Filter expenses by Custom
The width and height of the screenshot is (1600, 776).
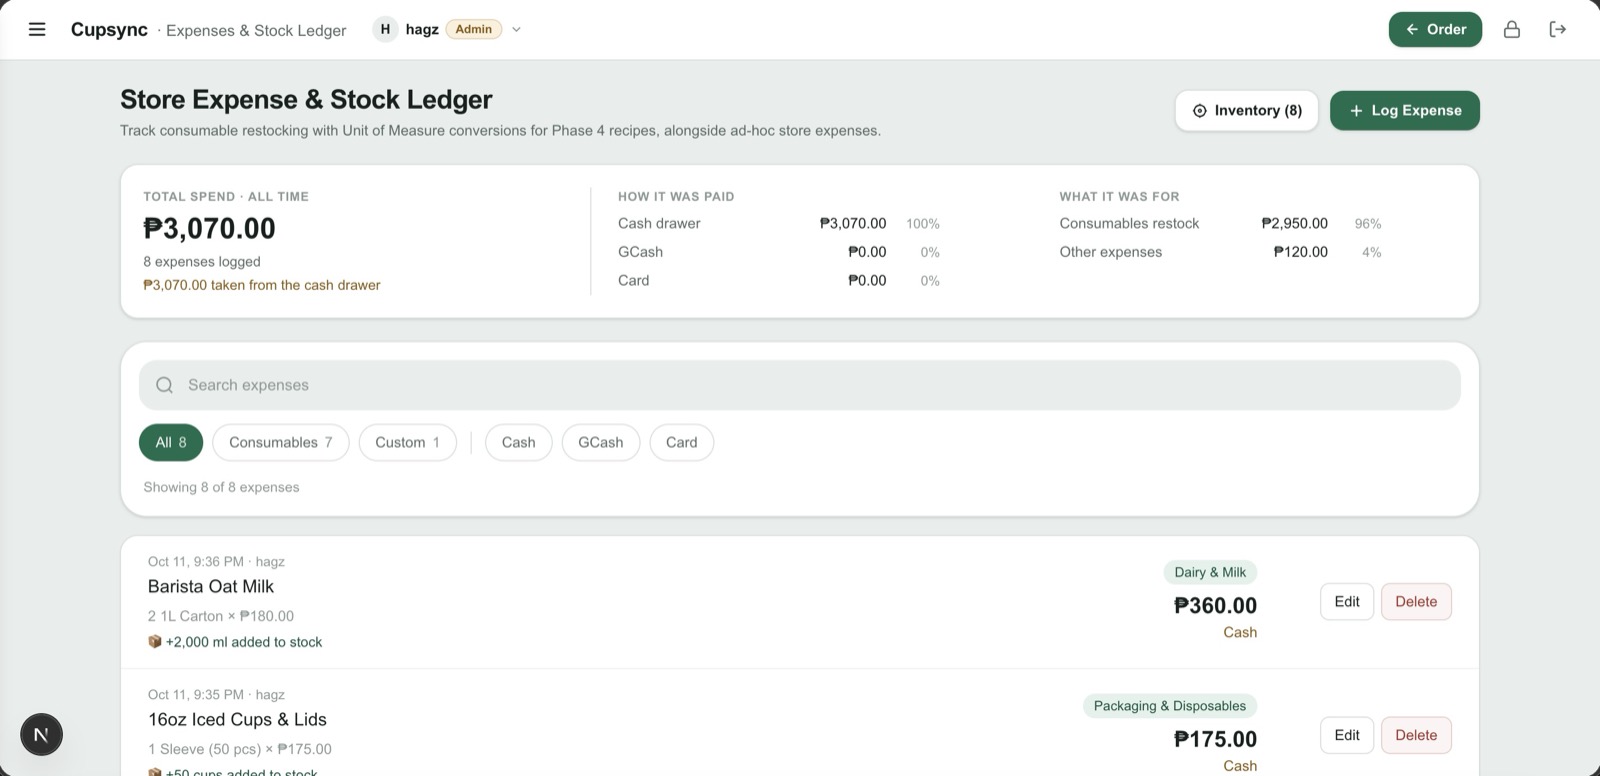(x=408, y=442)
